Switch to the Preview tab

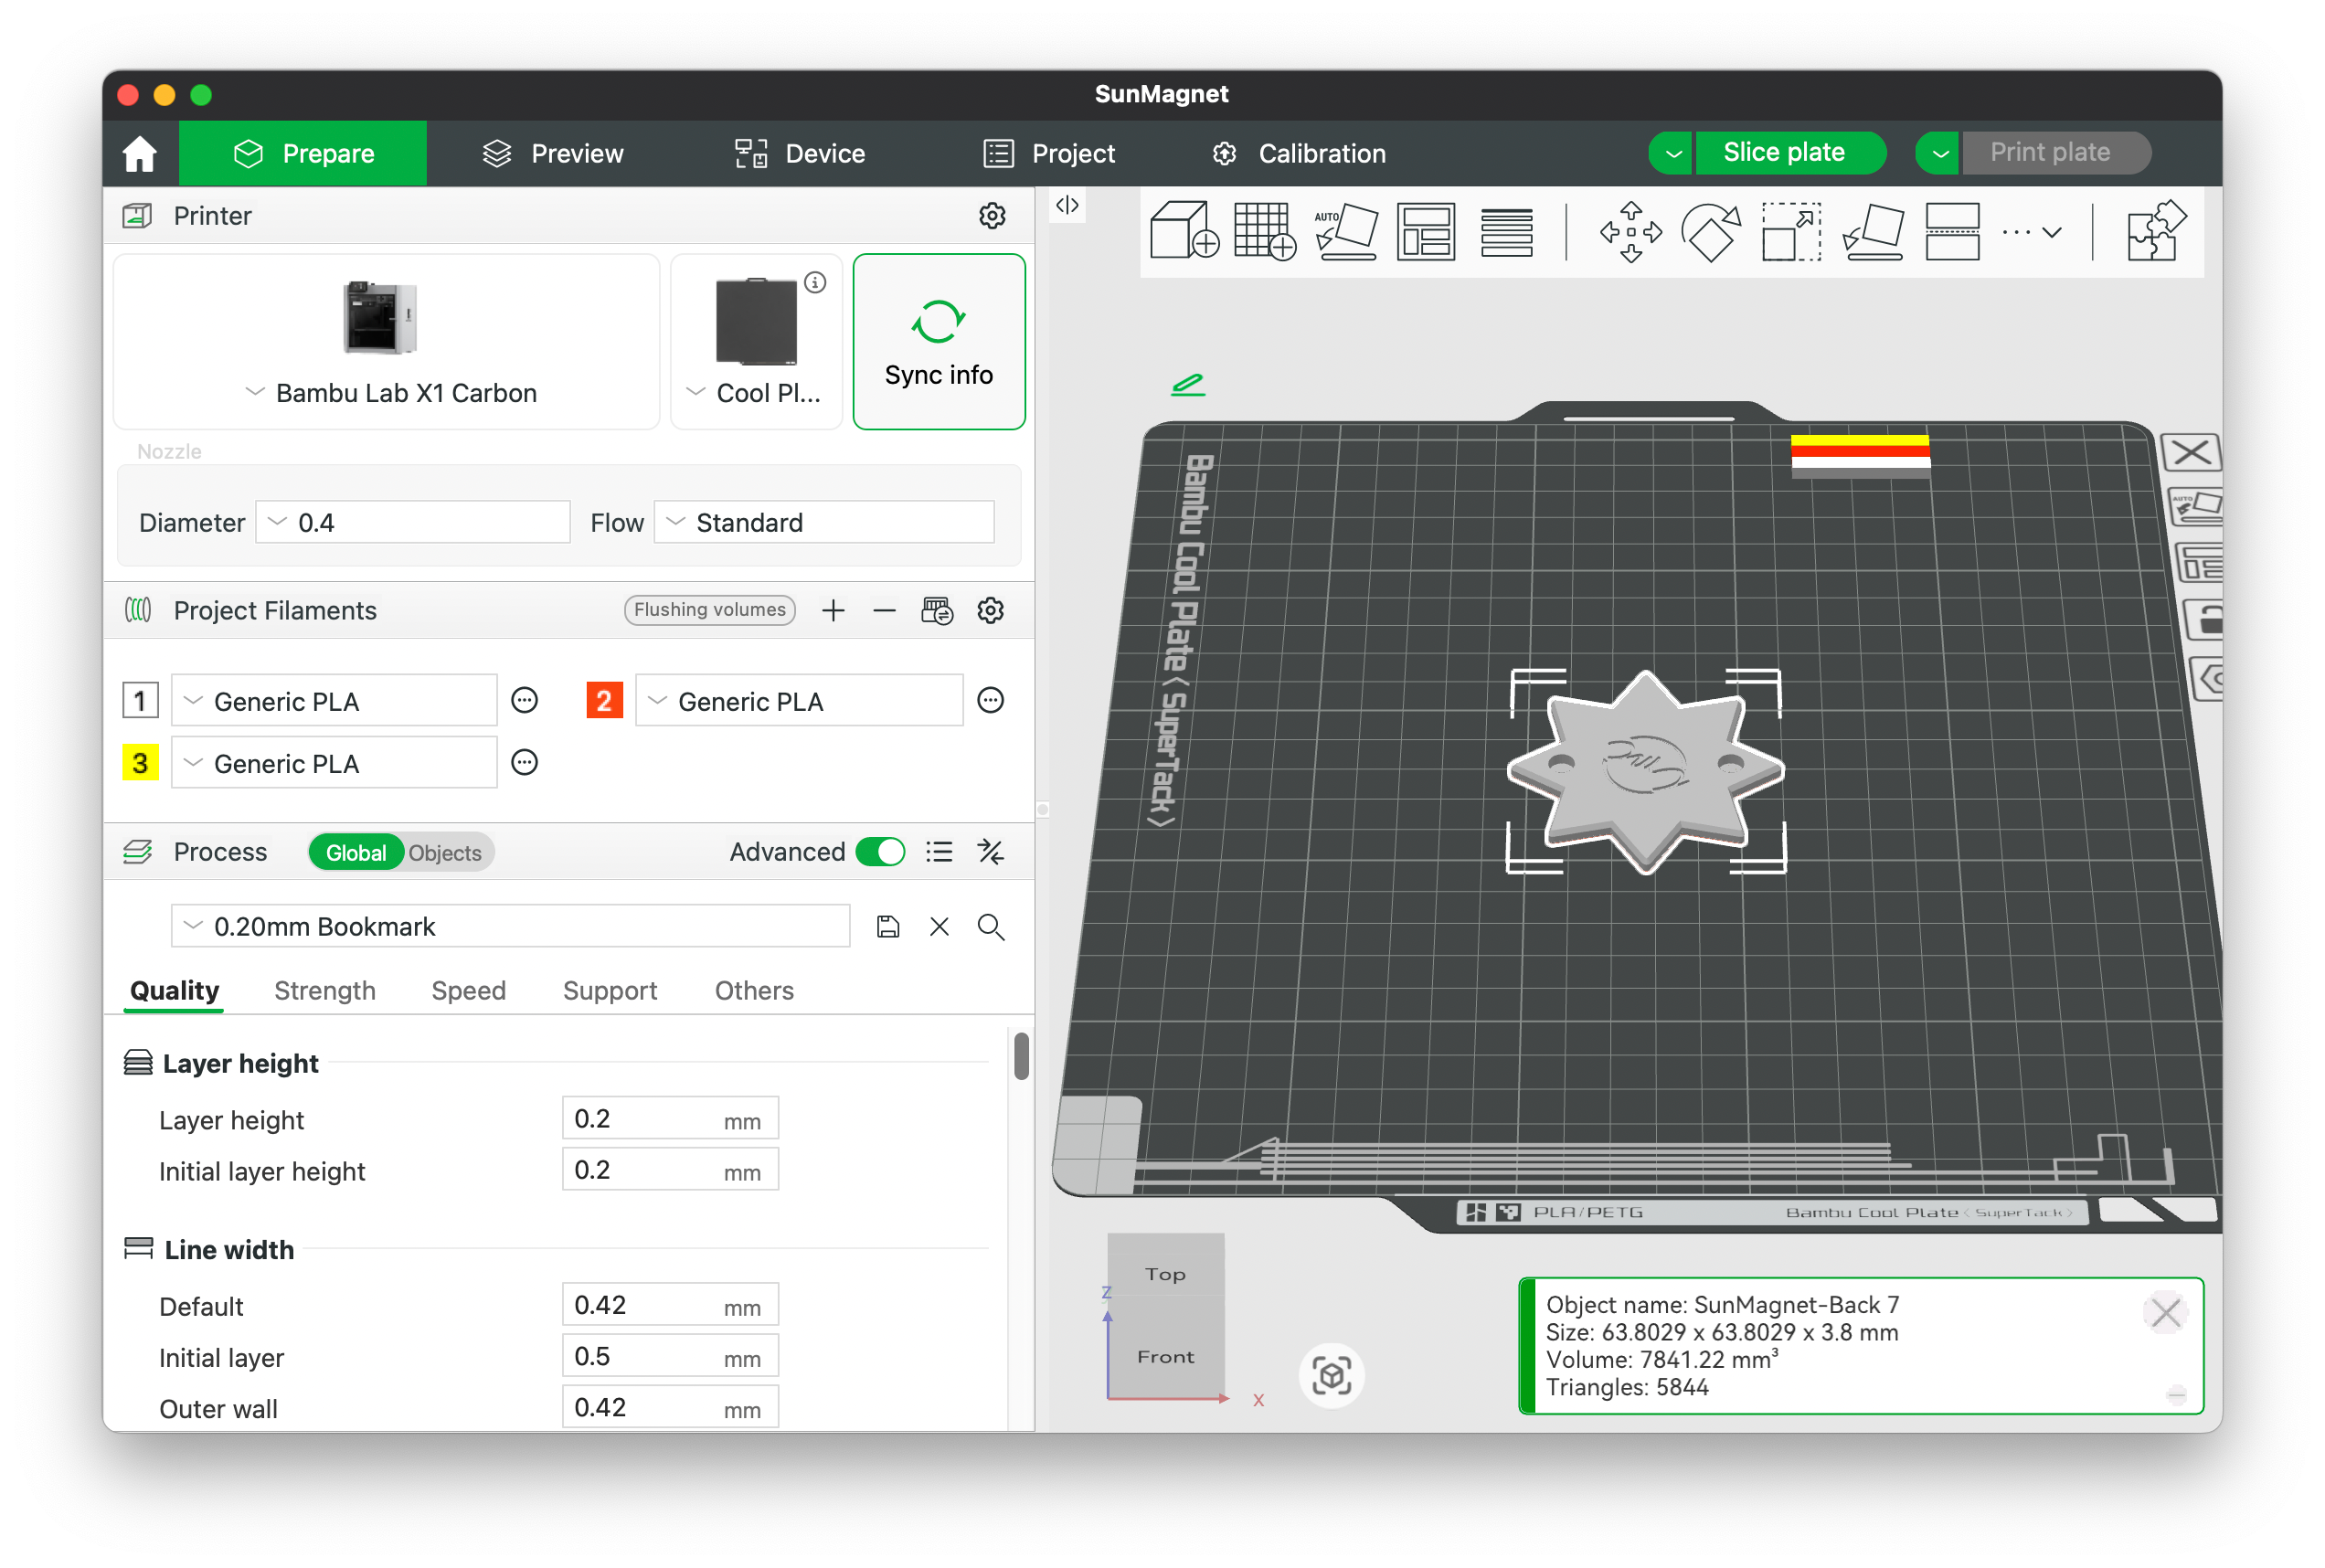click(552, 153)
